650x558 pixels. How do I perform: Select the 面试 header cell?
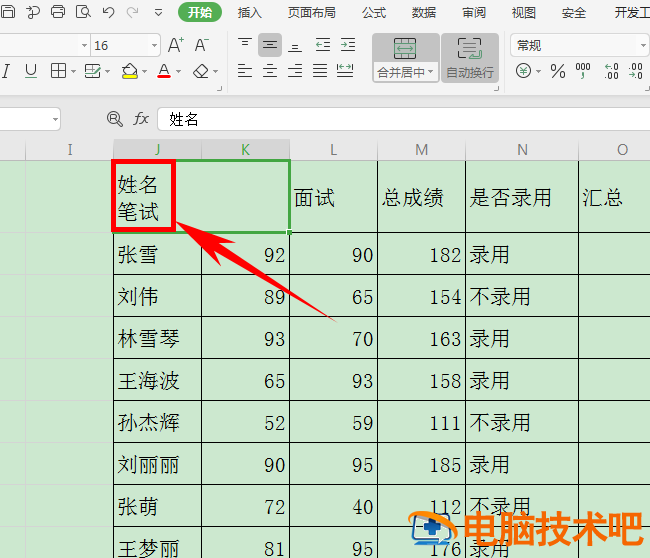coord(333,197)
